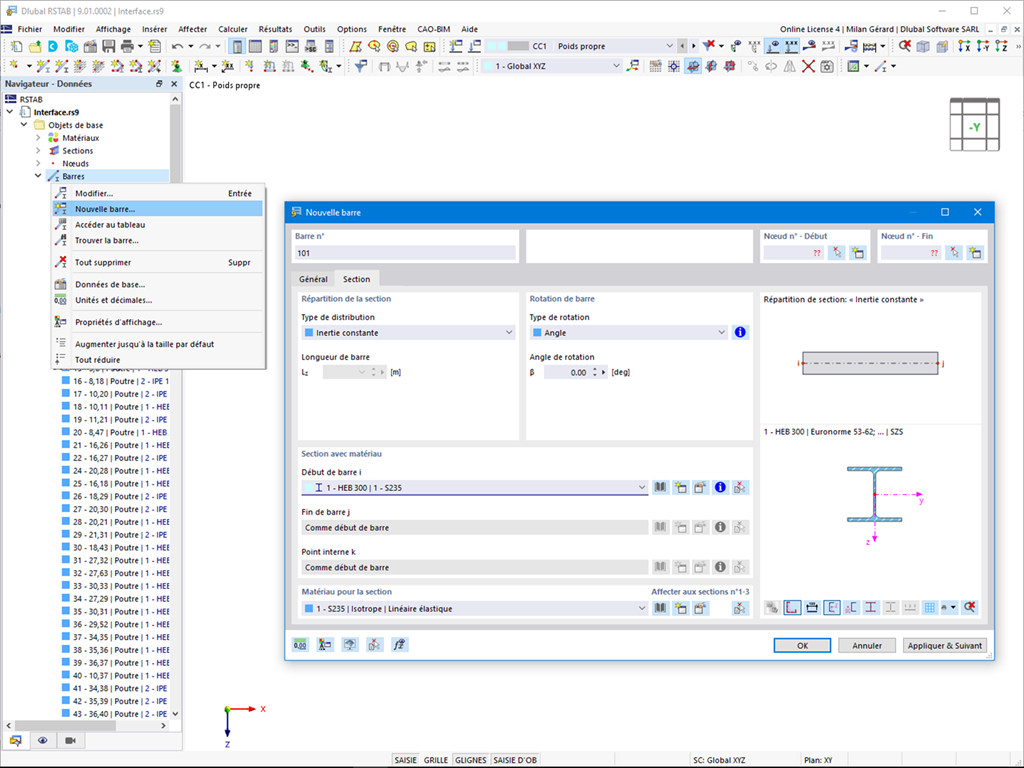Image resolution: width=1024 pixels, height=768 pixels.
Task: Click the undo arrow icon
Action: [x=178, y=46]
